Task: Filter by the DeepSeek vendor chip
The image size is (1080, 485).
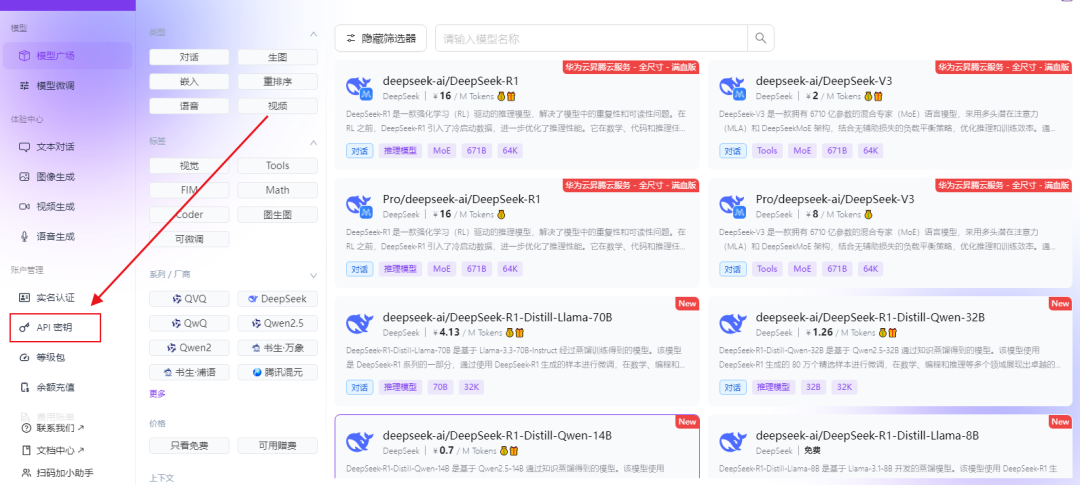Action: click(x=278, y=299)
